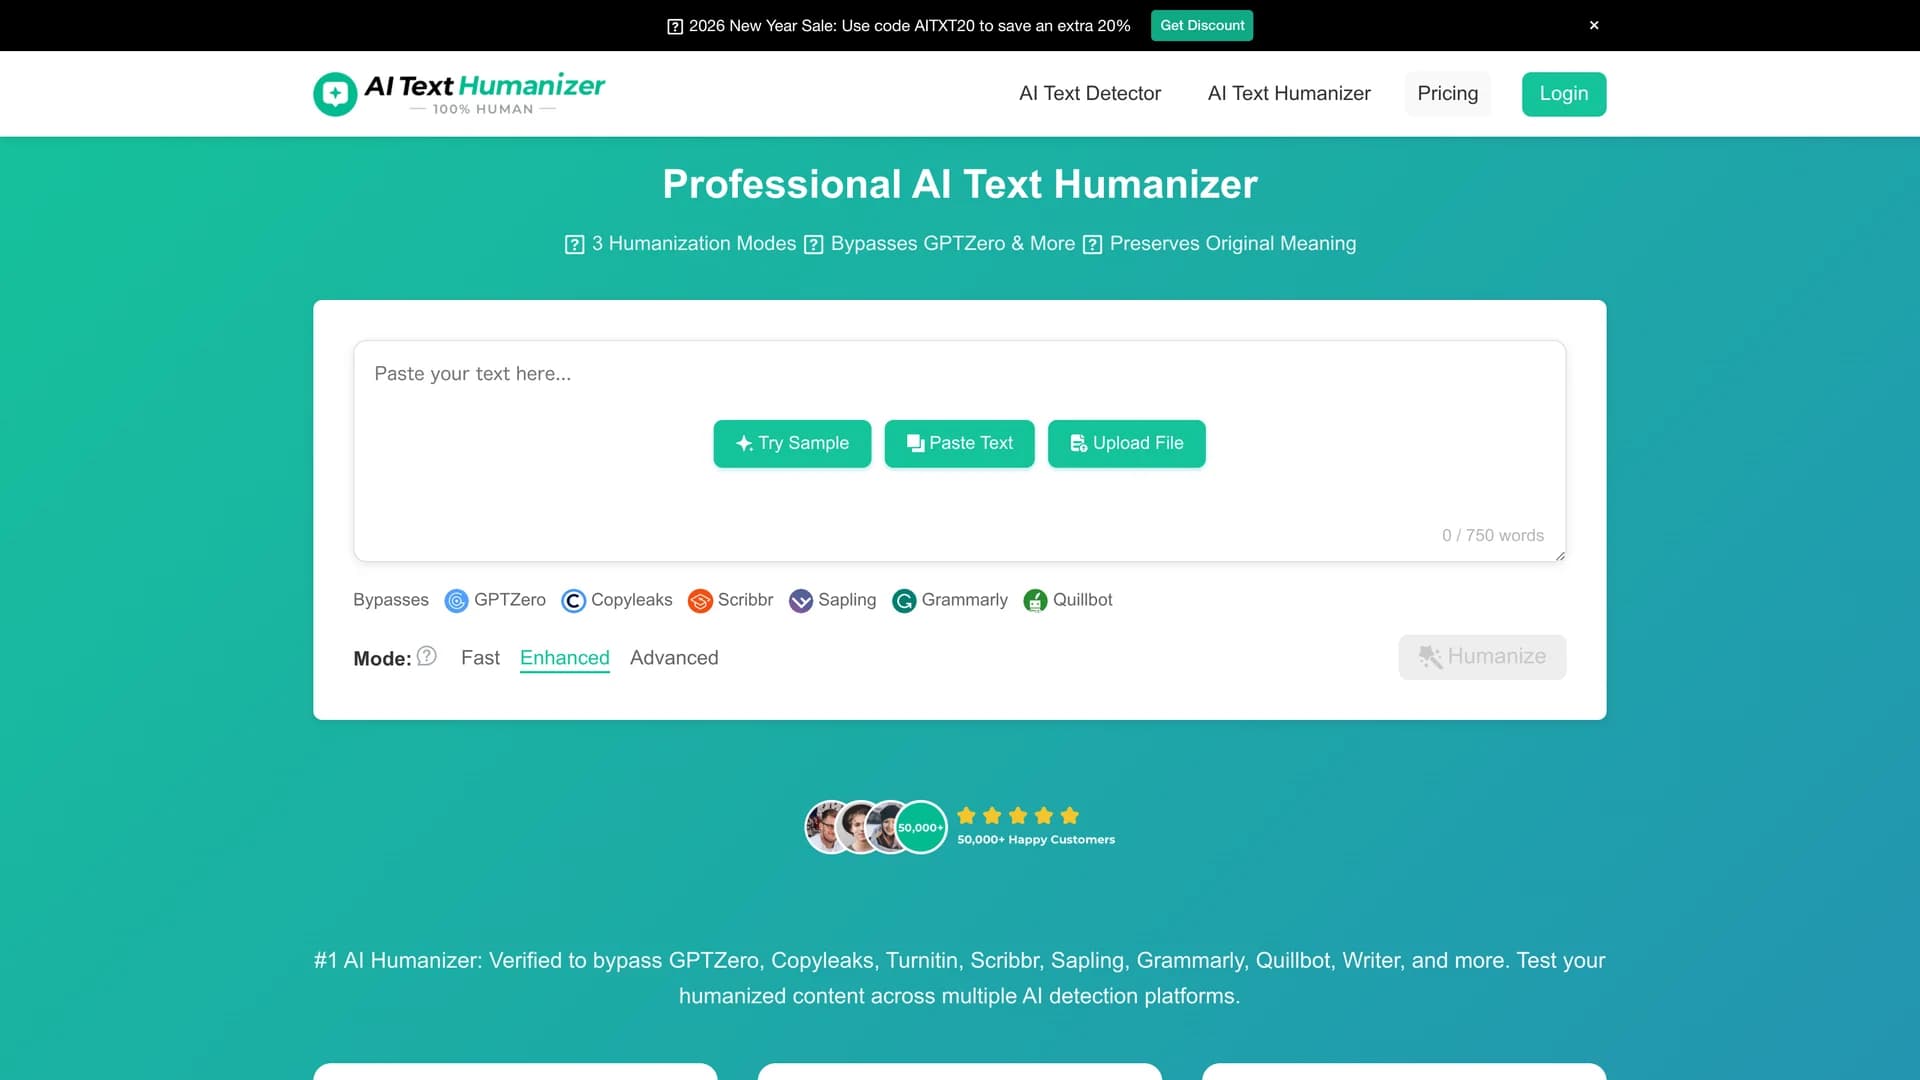
Task: Go to the Pricing page
Action: pyautogui.click(x=1447, y=93)
